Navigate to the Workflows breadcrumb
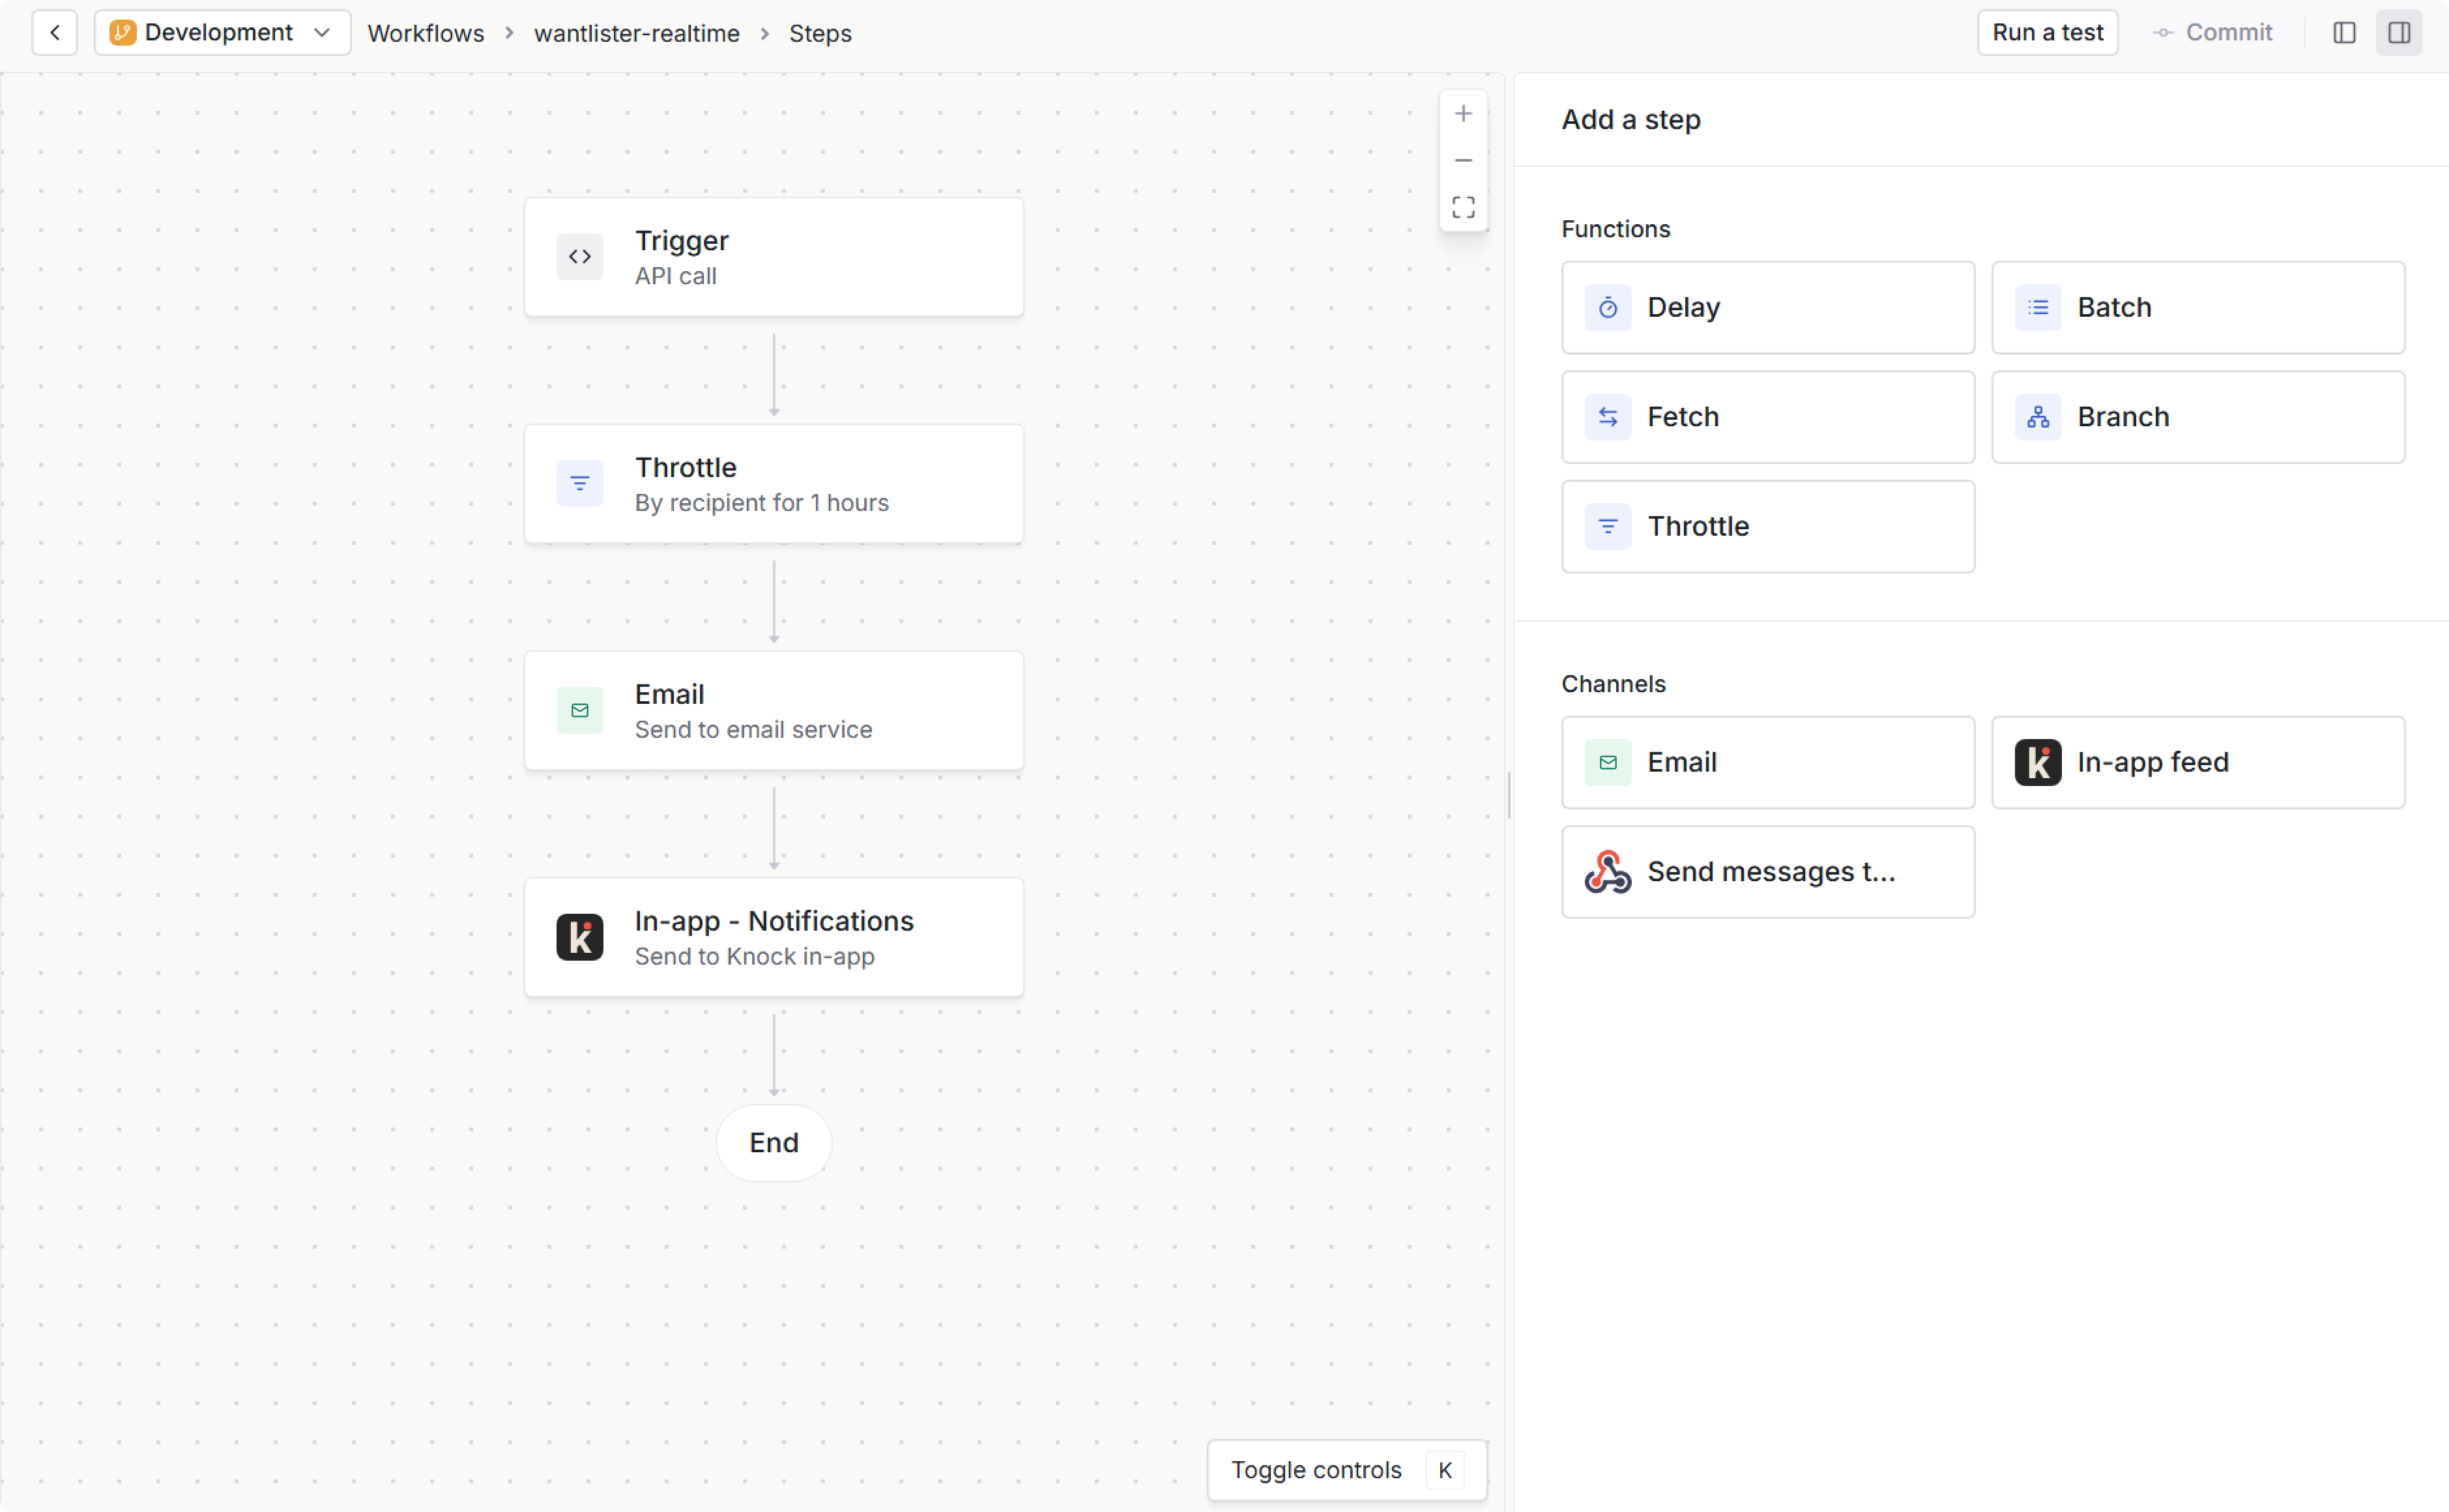Screen dimensions: 2449x1512 coord(424,33)
